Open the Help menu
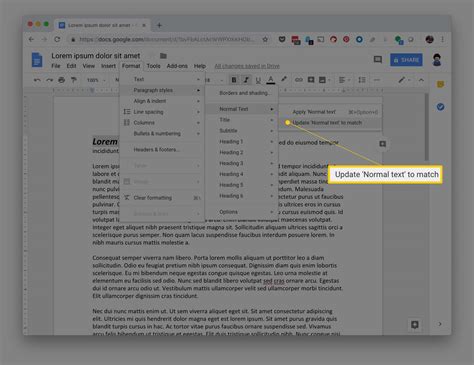 tap(200, 66)
